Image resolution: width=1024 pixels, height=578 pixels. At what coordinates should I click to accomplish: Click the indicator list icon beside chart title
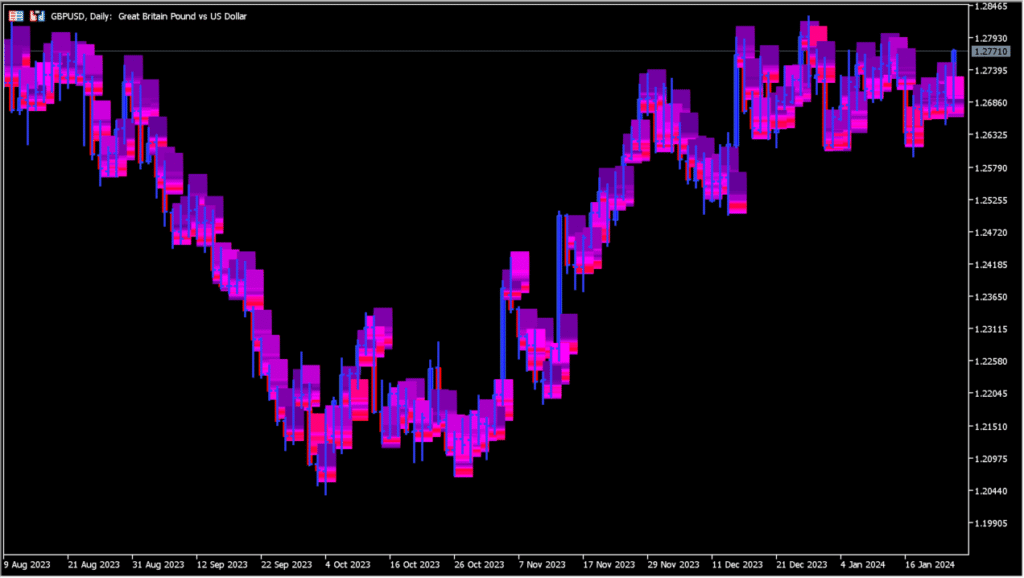coord(37,16)
